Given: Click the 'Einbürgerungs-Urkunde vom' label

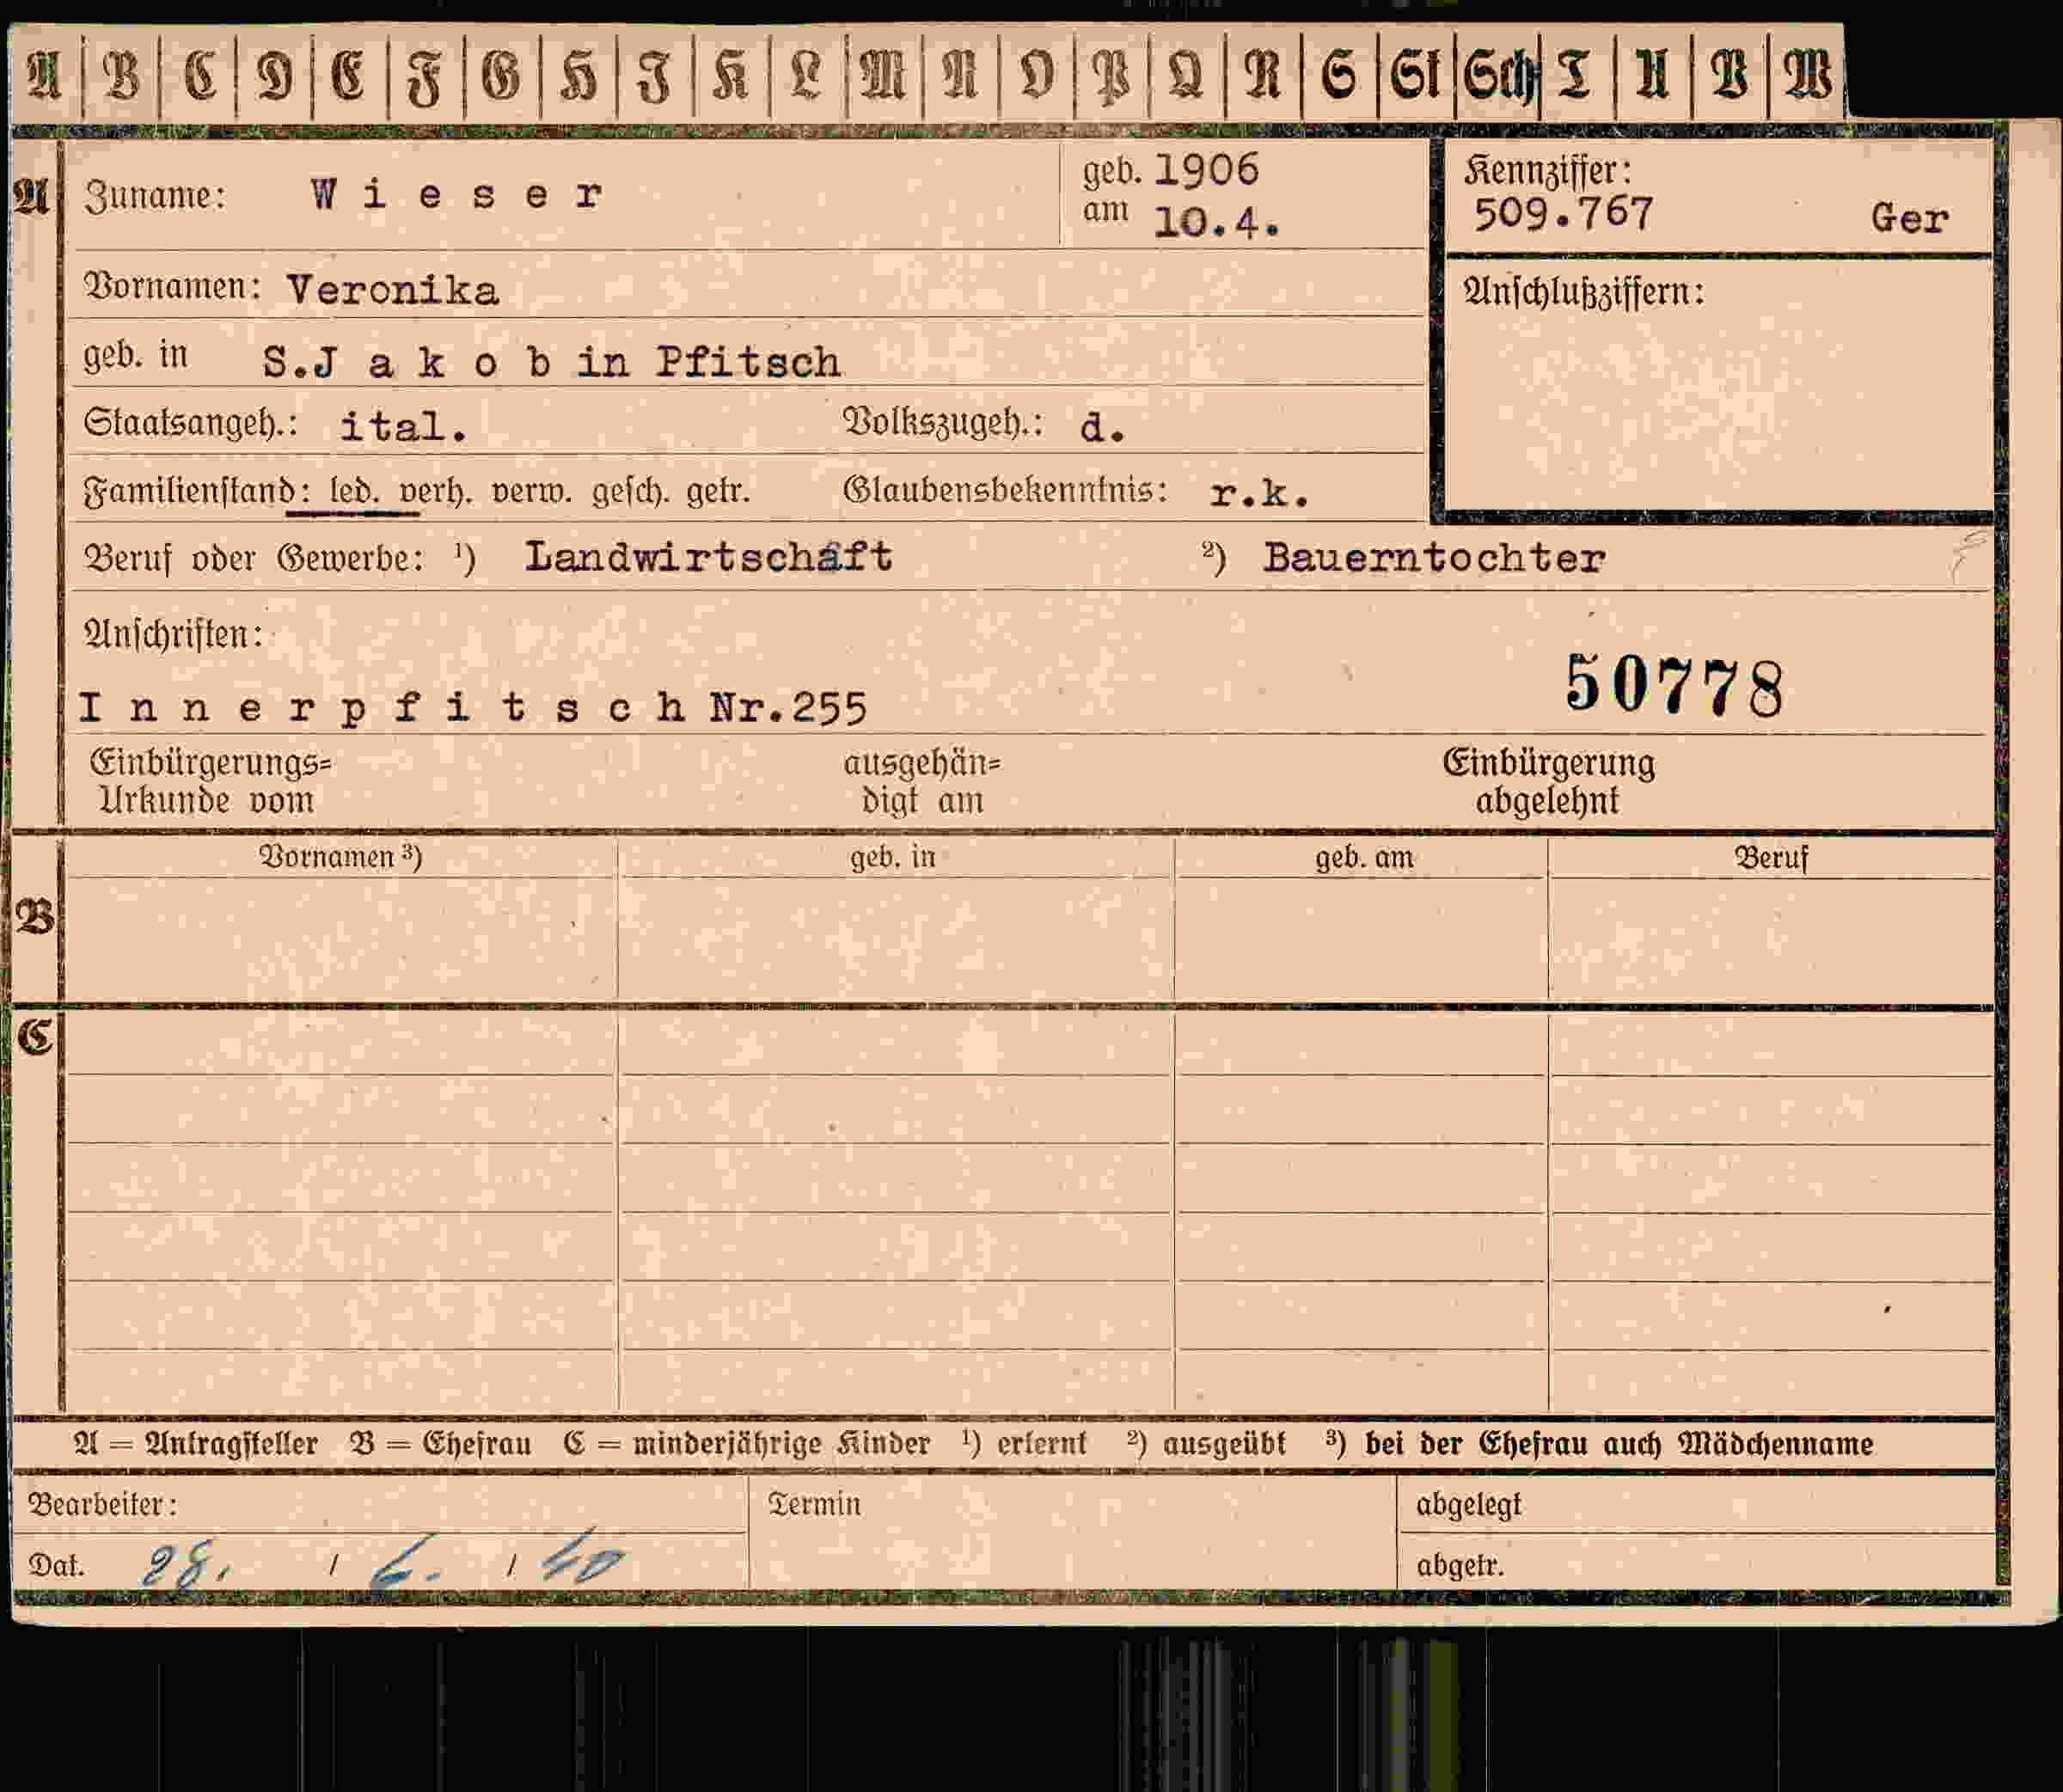Looking at the screenshot, I should click(x=210, y=781).
